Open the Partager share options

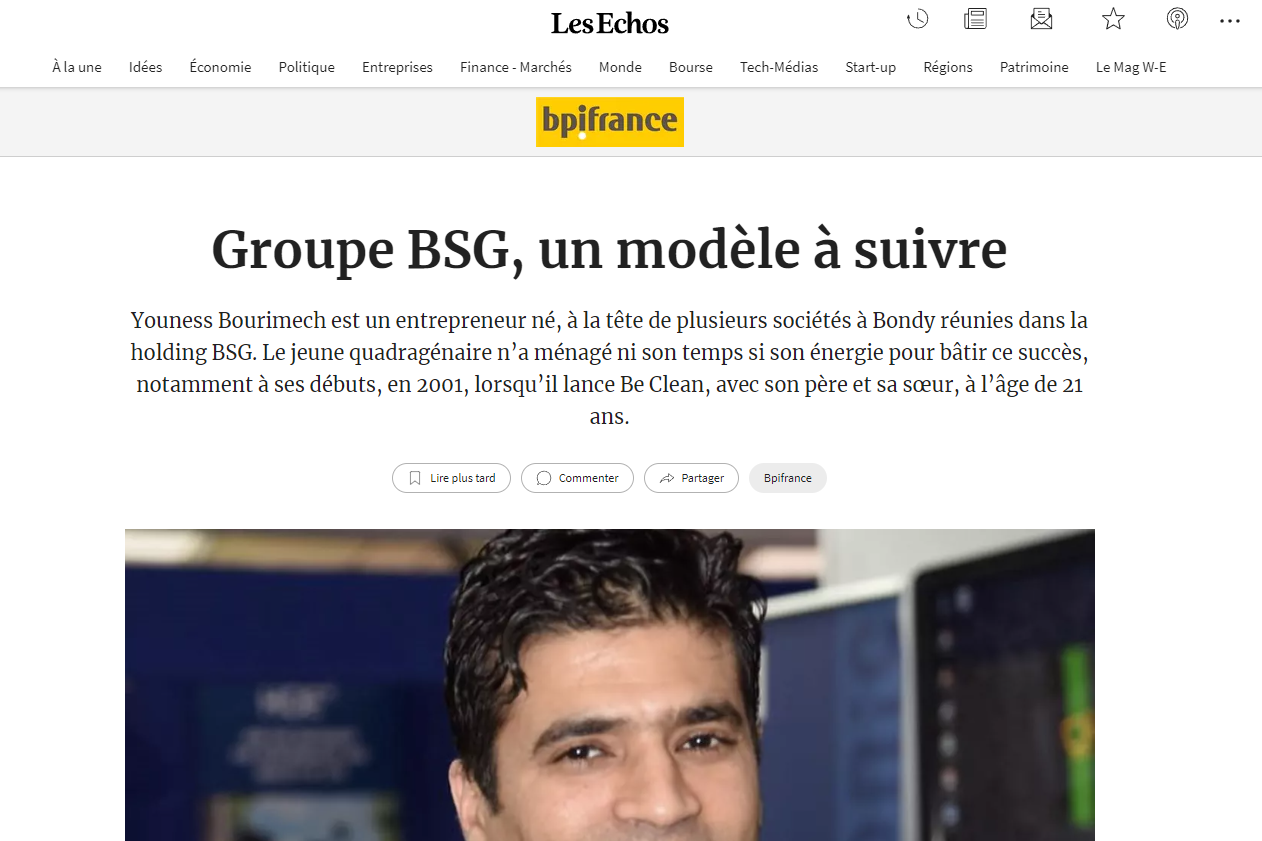(691, 478)
